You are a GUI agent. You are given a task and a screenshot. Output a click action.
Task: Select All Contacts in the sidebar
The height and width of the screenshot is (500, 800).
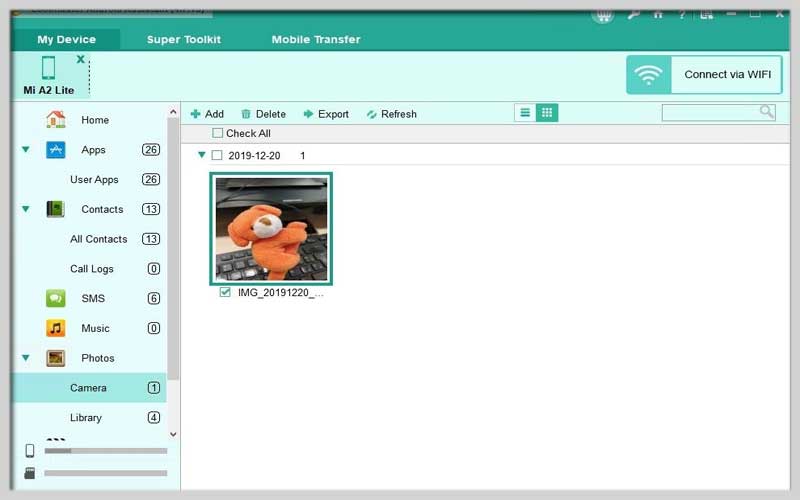click(98, 239)
